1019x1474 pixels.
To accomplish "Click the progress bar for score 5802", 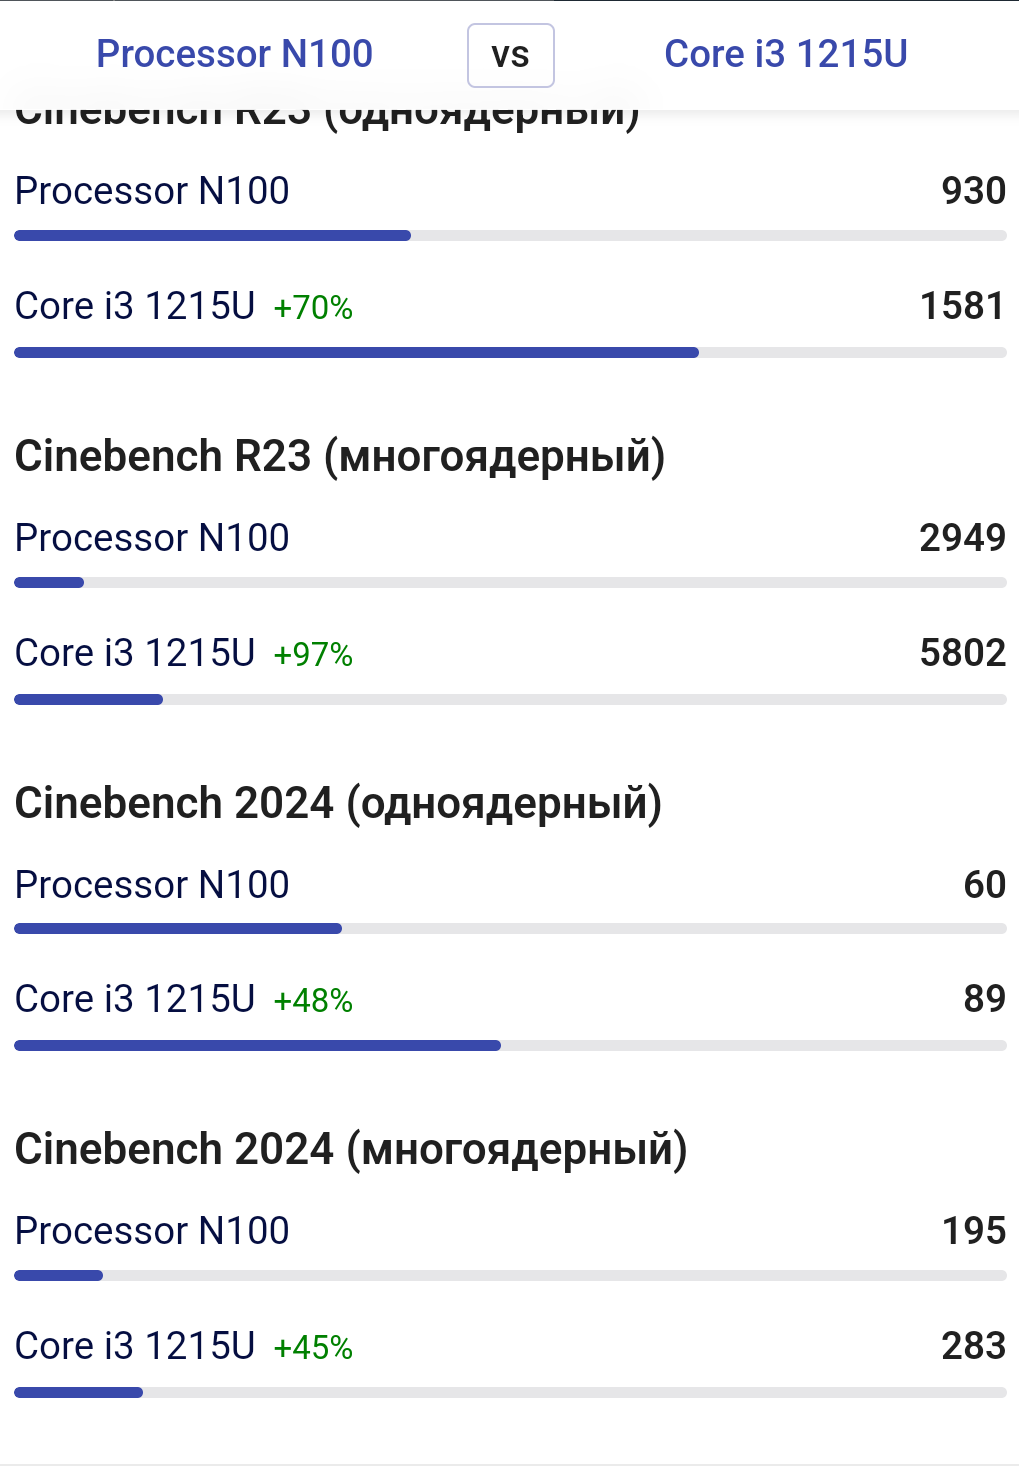I will pos(510,699).
